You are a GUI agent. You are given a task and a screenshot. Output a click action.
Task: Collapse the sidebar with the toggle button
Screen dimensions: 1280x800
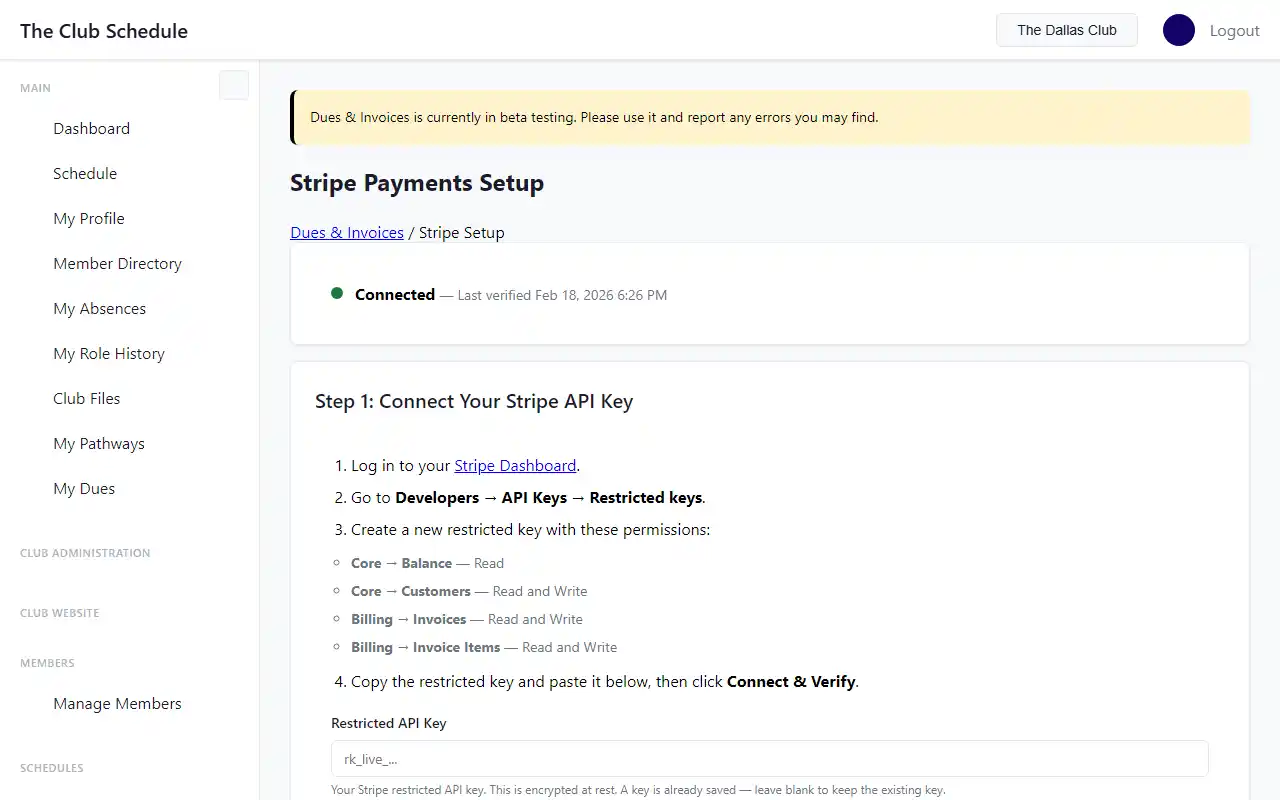pyautogui.click(x=233, y=86)
